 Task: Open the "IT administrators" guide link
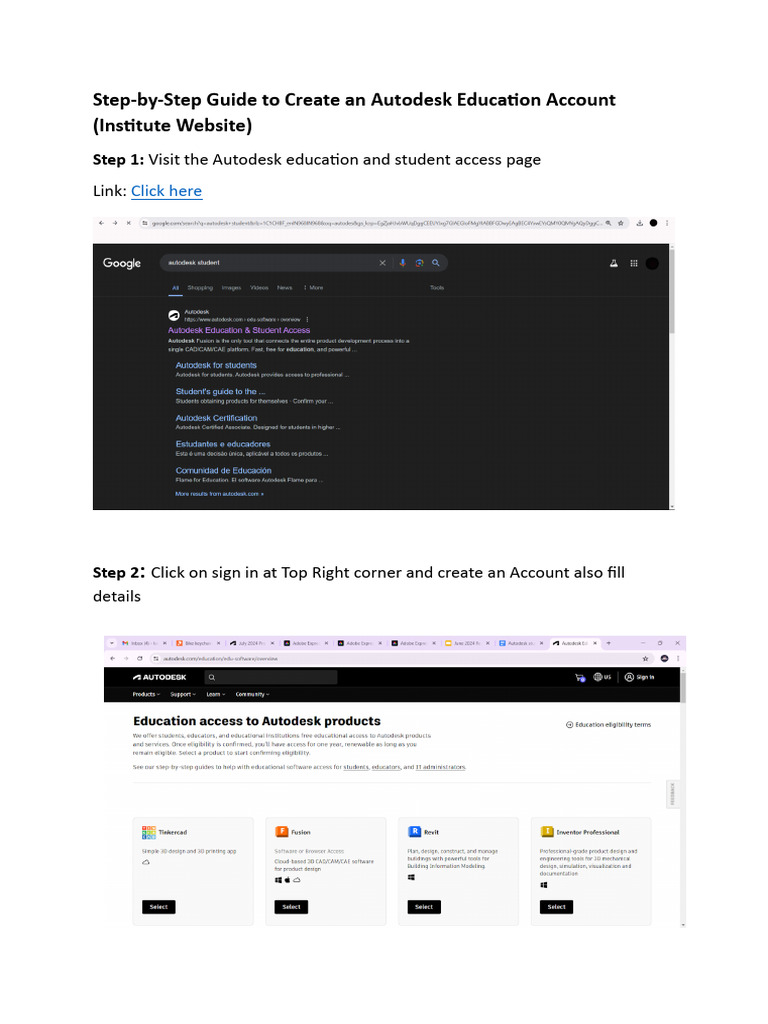coord(440,767)
